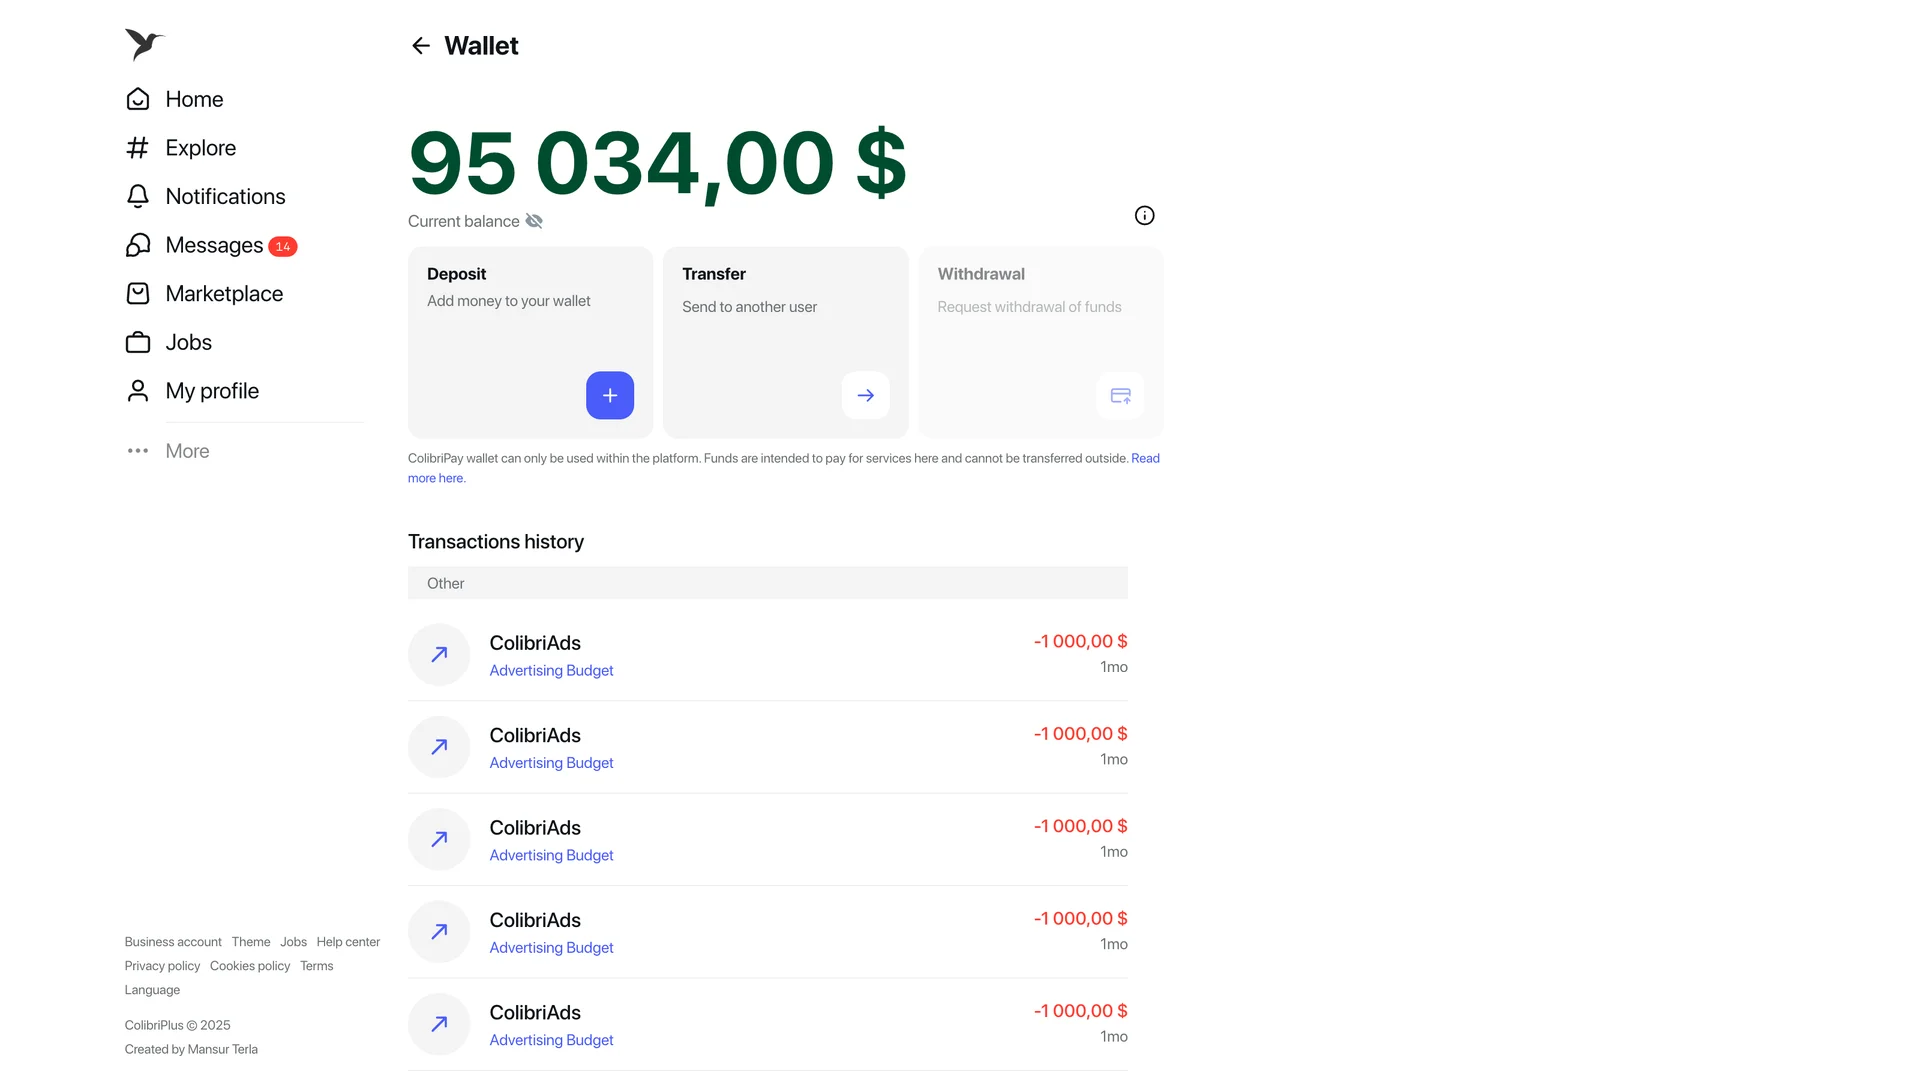Click the first ColibriAds transaction arrow icon
The image size is (1920, 1080).
click(x=439, y=655)
